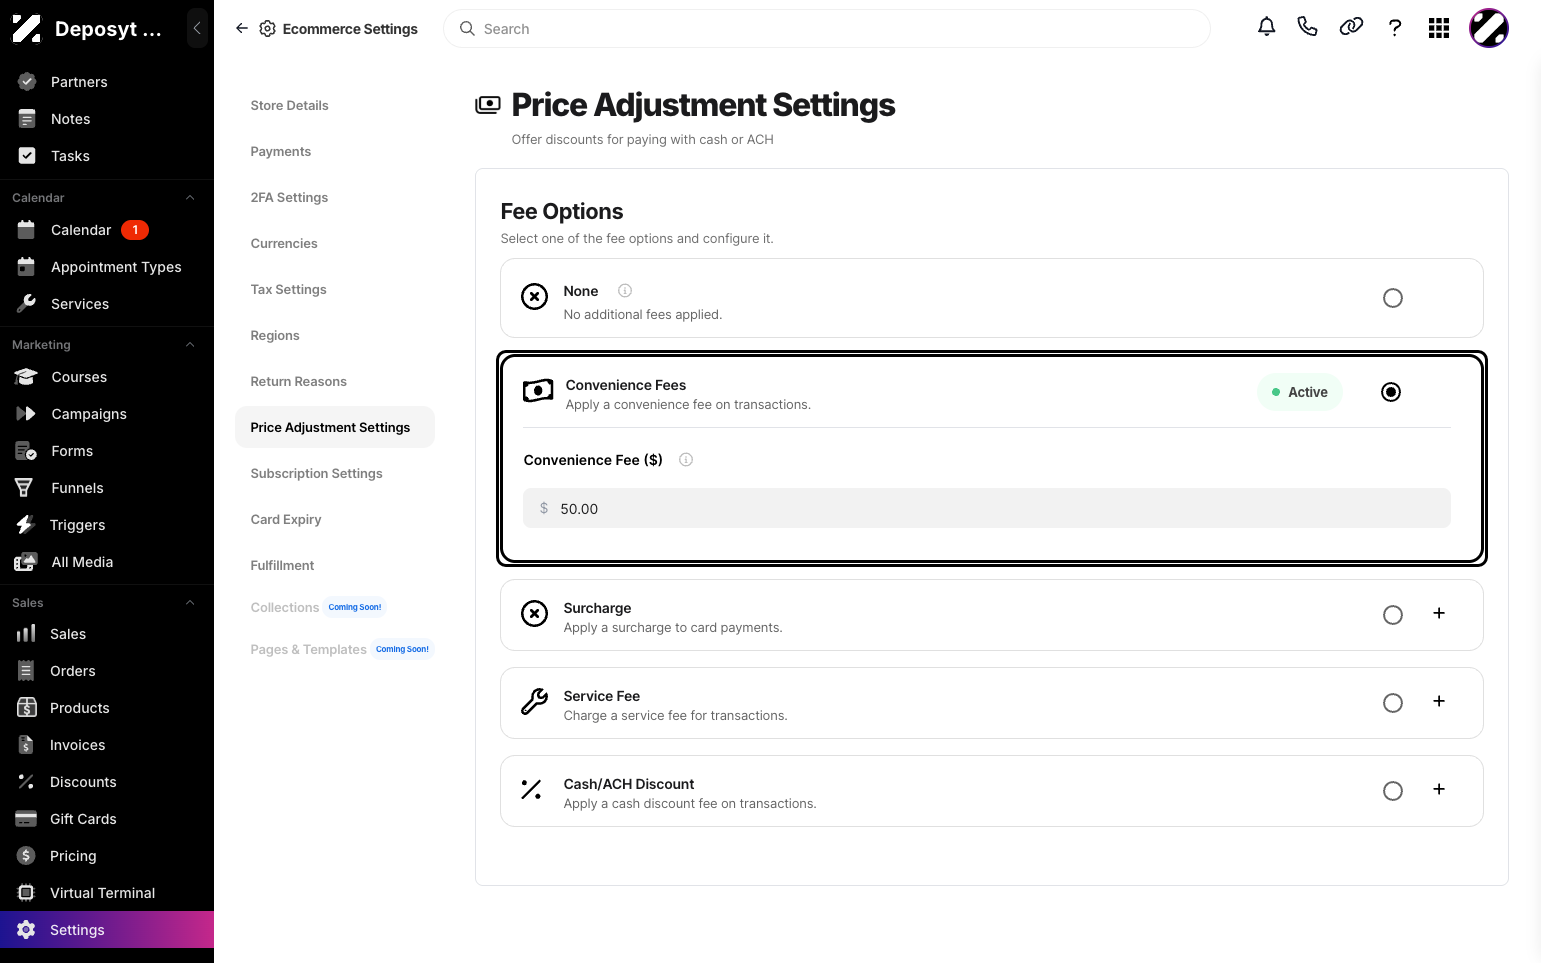Open Triggers from the sidebar
This screenshot has height=963, width=1541.
(x=107, y=525)
